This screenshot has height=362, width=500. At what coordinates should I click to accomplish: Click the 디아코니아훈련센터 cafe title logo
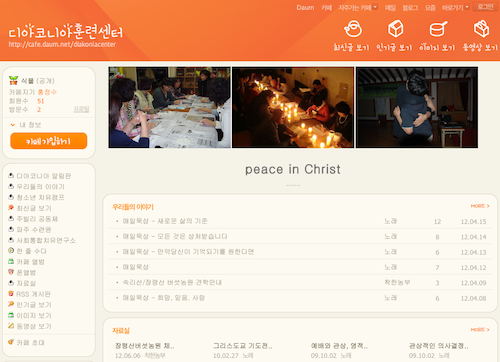pos(65,31)
